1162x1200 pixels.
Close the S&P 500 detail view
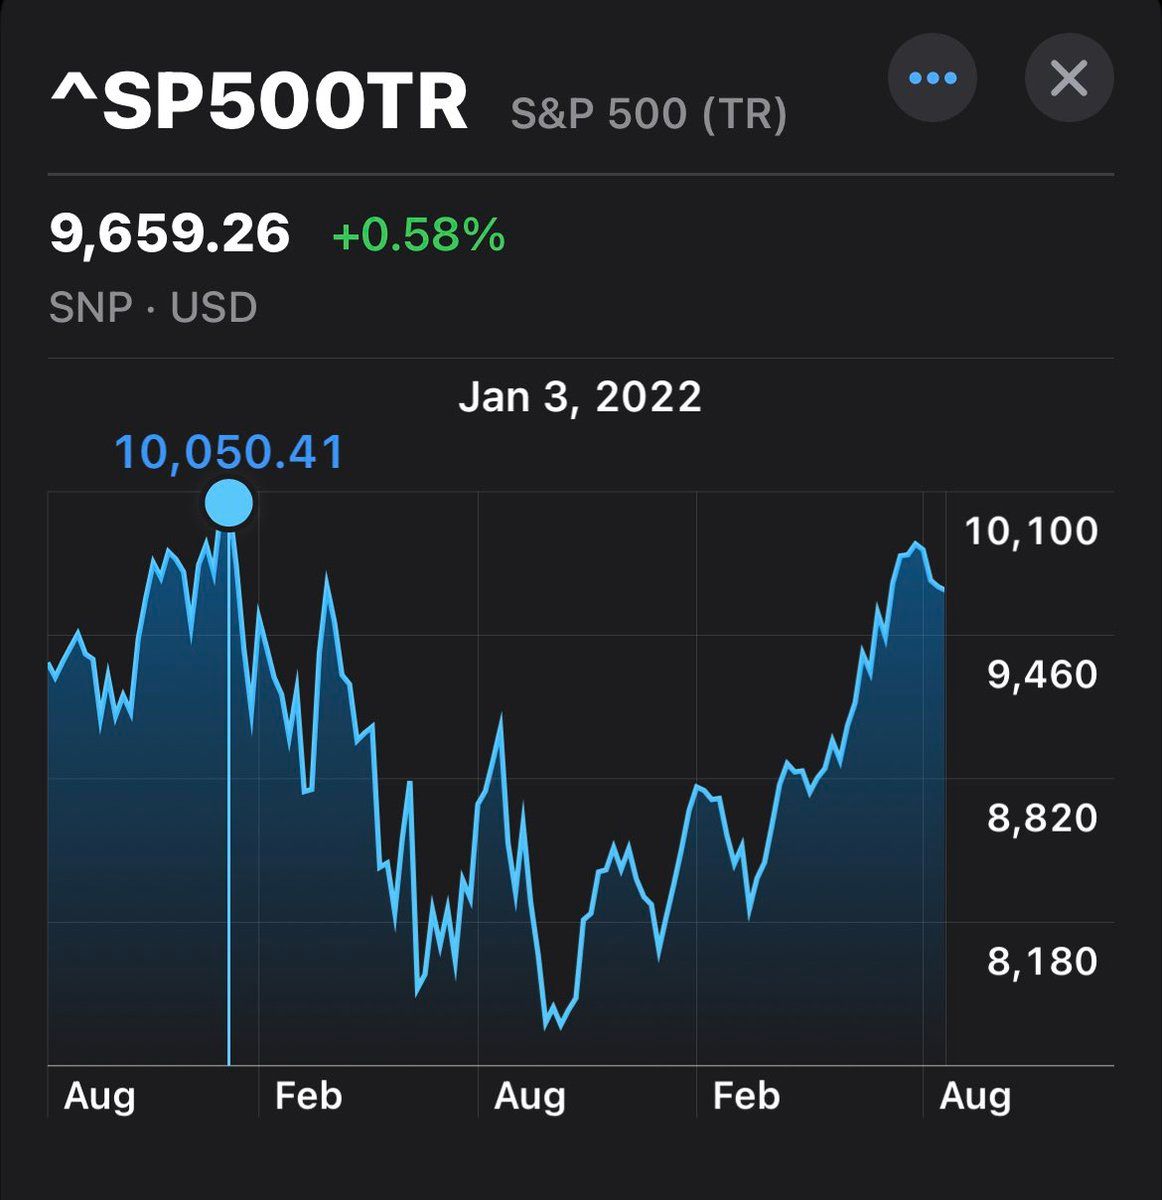(x=1069, y=78)
